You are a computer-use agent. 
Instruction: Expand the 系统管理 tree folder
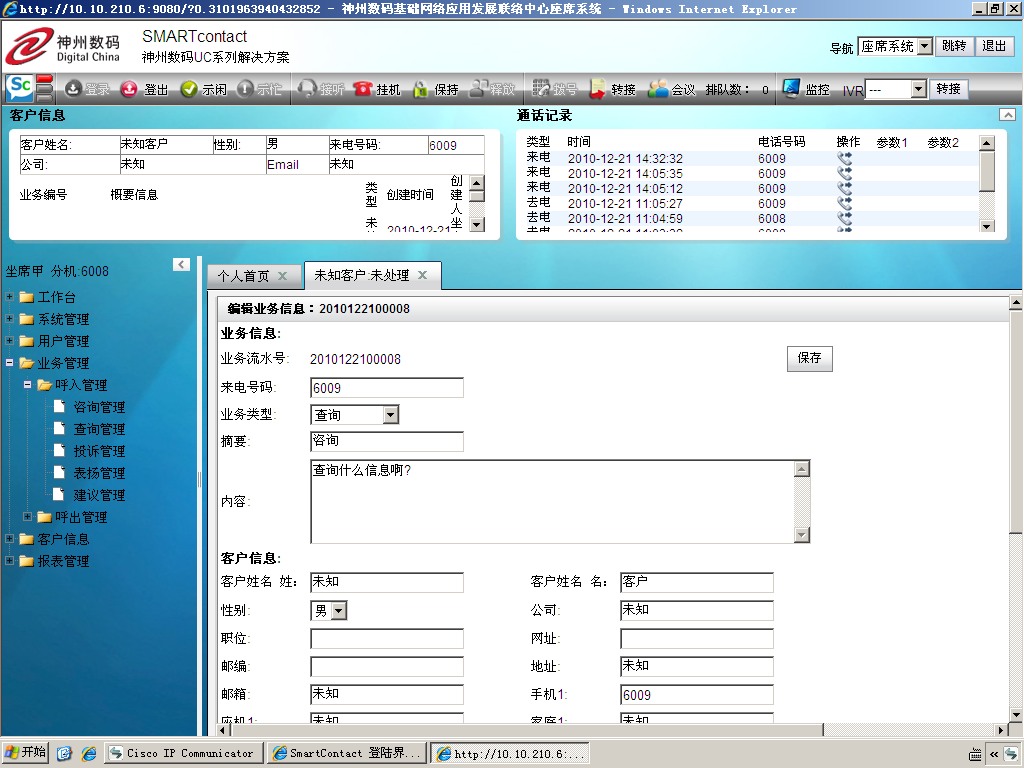coord(10,319)
